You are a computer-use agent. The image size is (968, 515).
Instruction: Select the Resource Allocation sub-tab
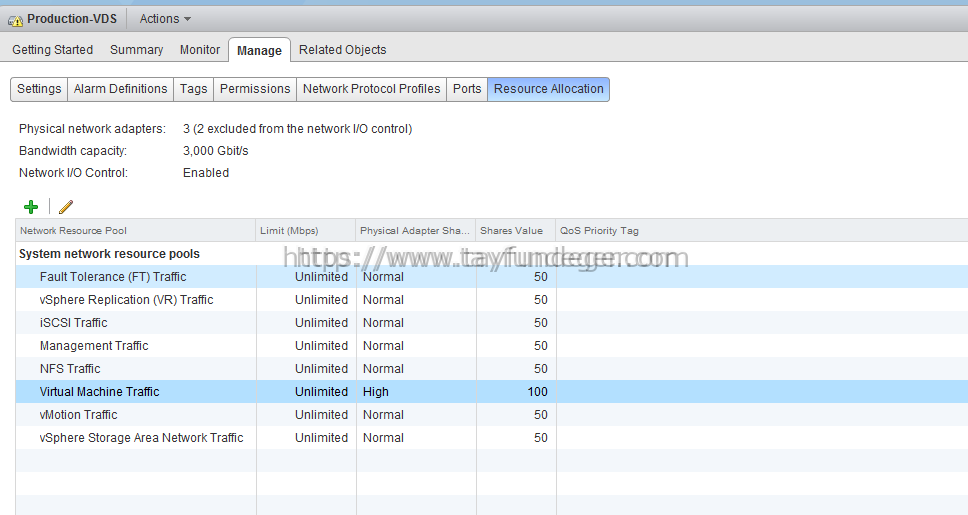(549, 89)
